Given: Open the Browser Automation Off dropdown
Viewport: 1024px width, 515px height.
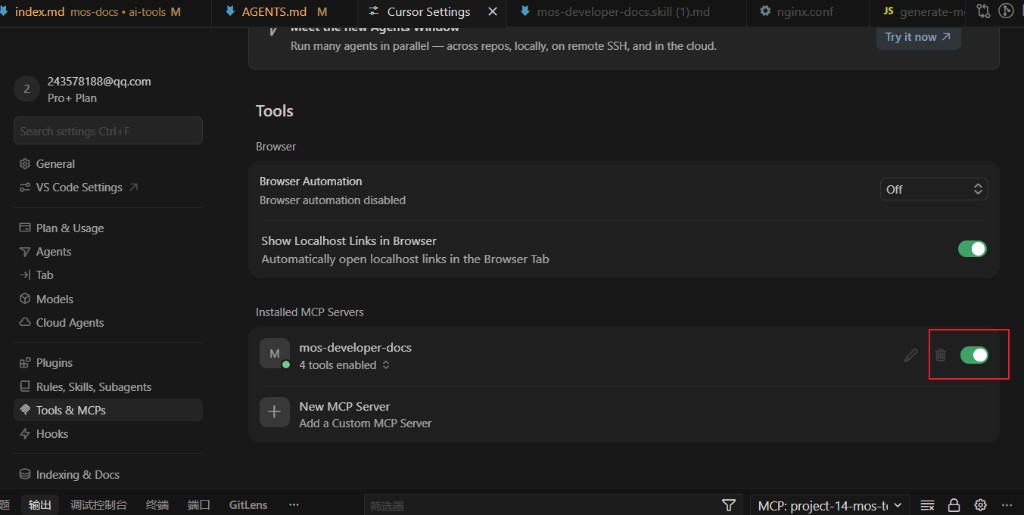Looking at the screenshot, I should [x=934, y=189].
